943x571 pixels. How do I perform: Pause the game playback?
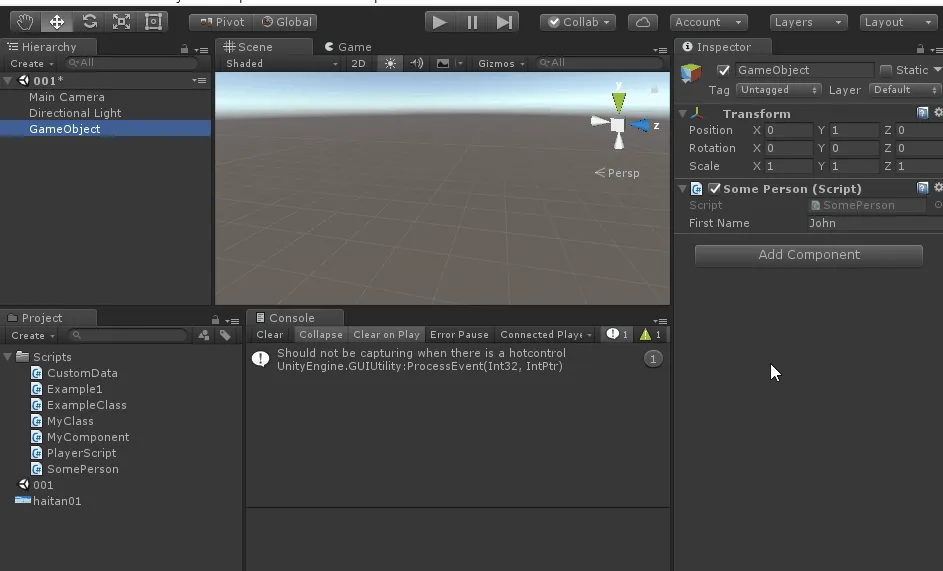[x=472, y=22]
